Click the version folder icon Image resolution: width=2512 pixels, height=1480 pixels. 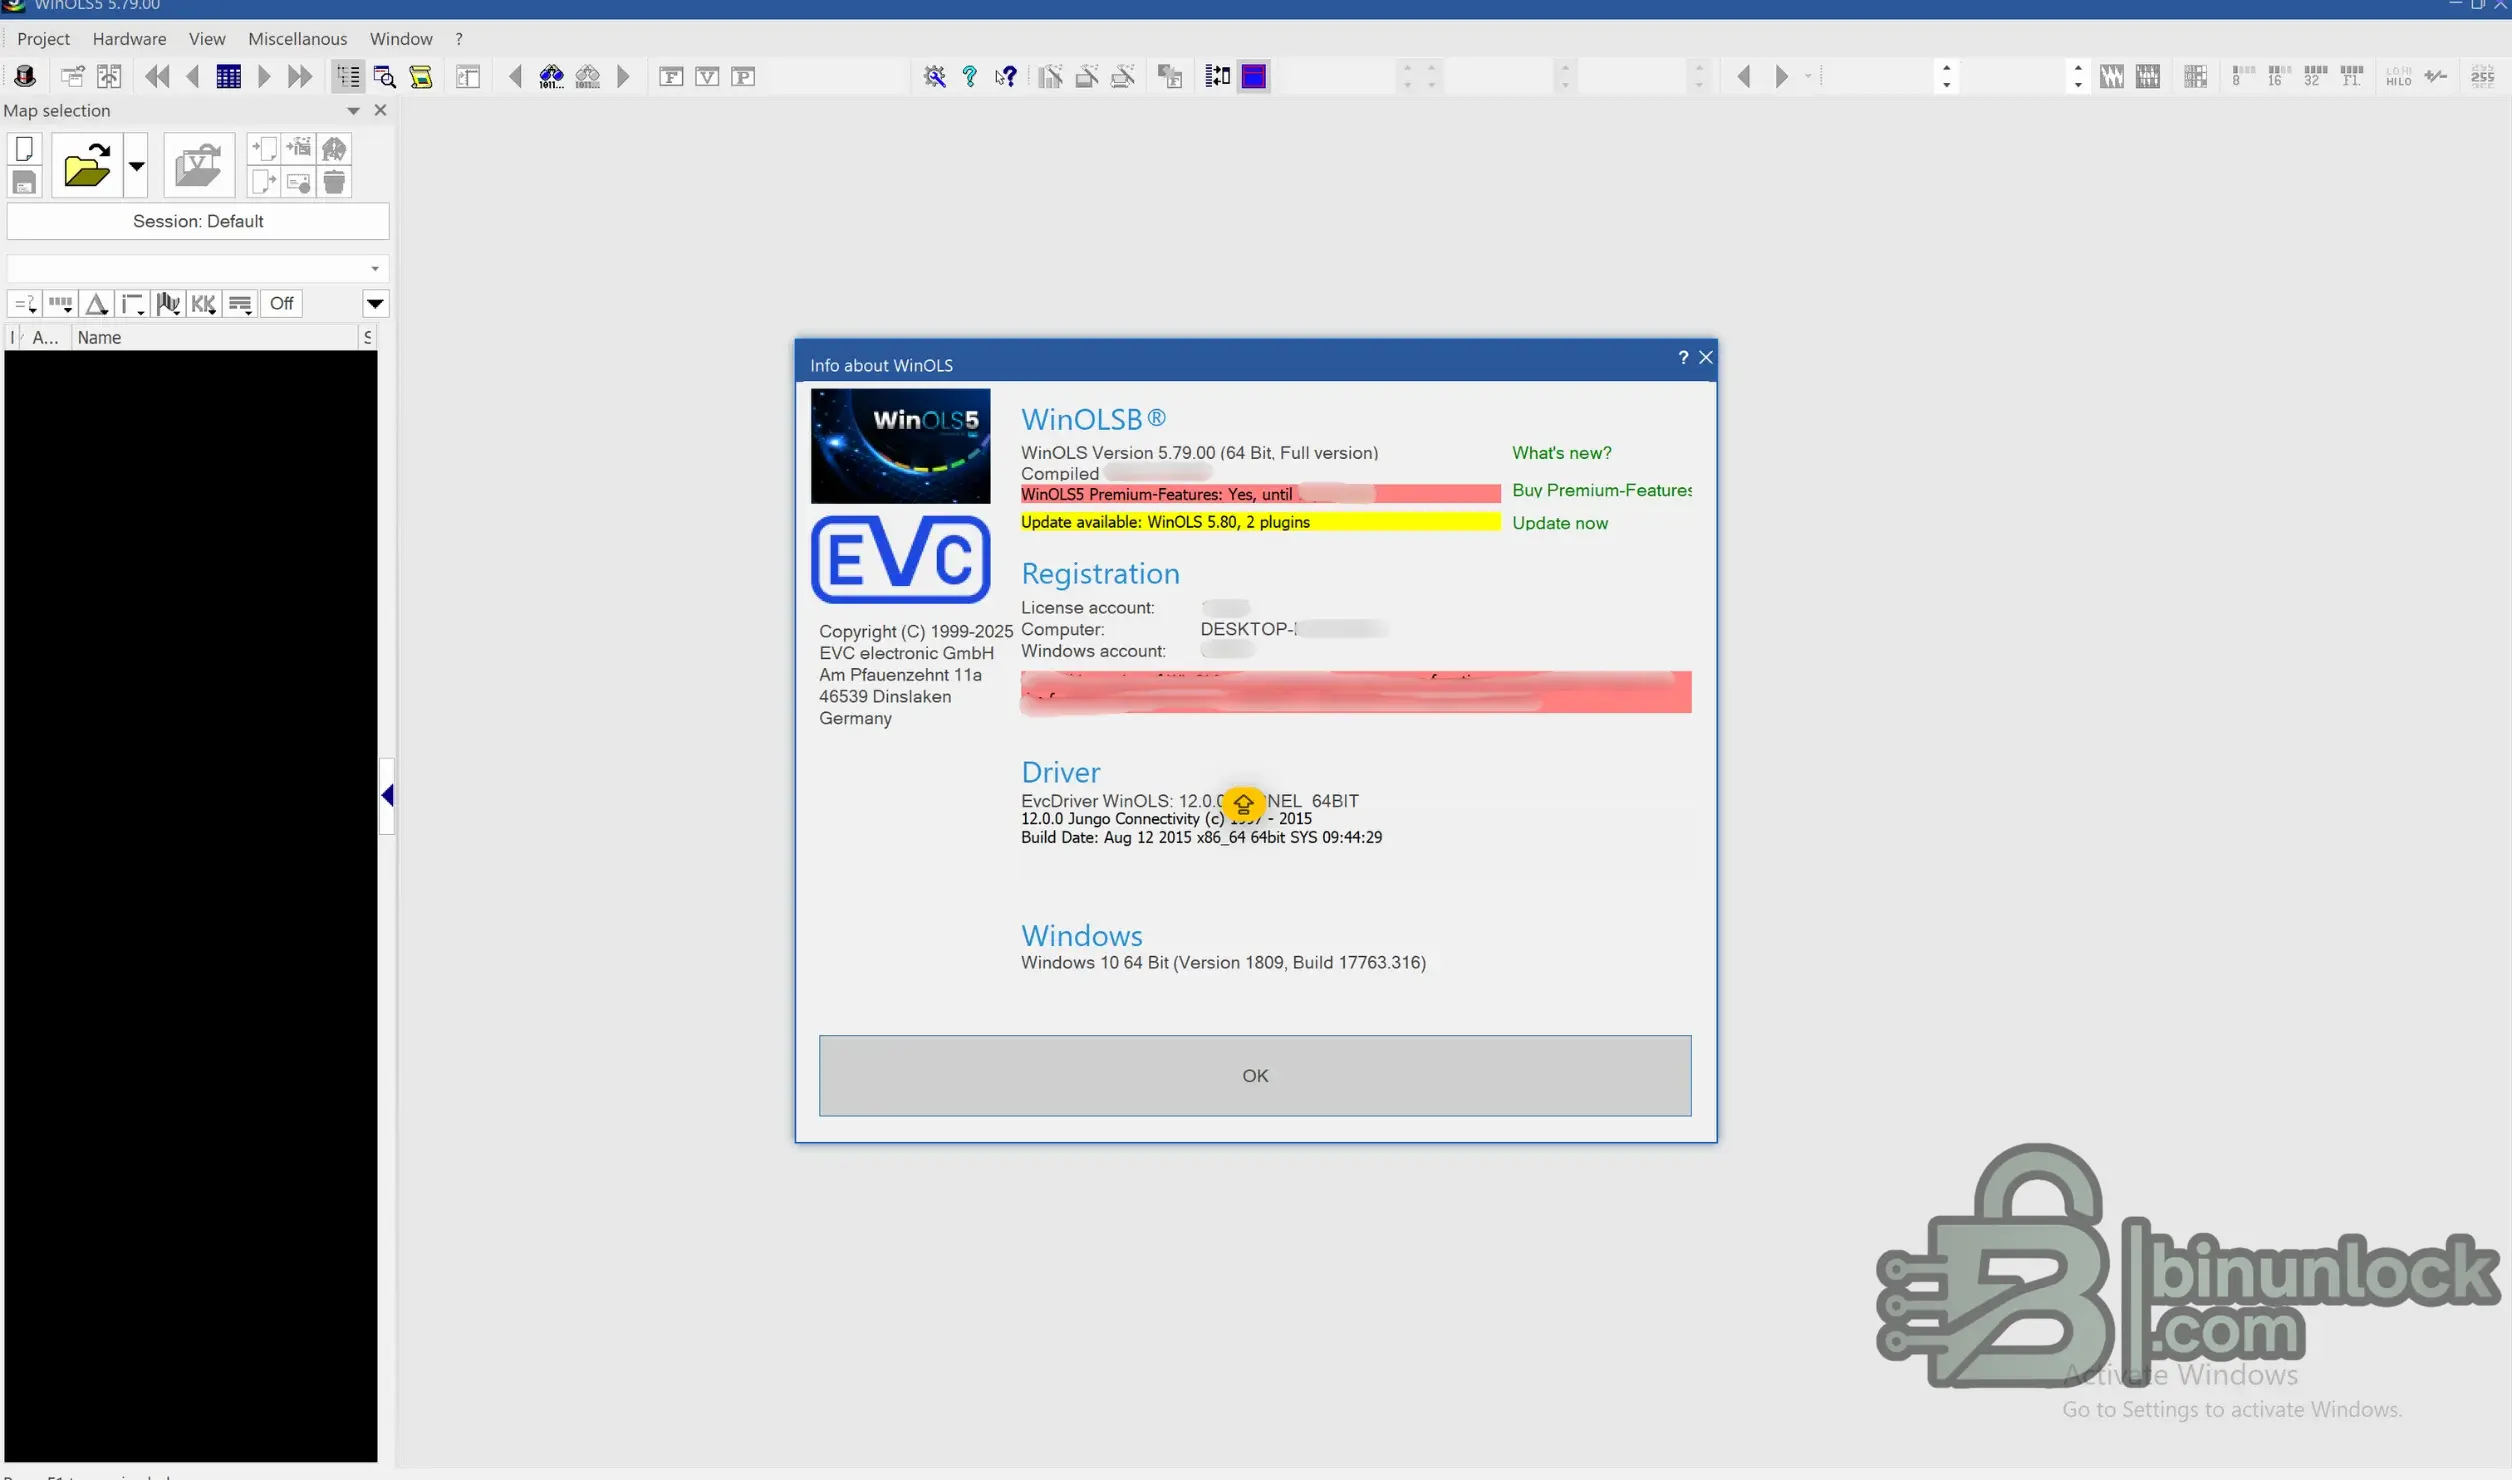click(x=198, y=165)
